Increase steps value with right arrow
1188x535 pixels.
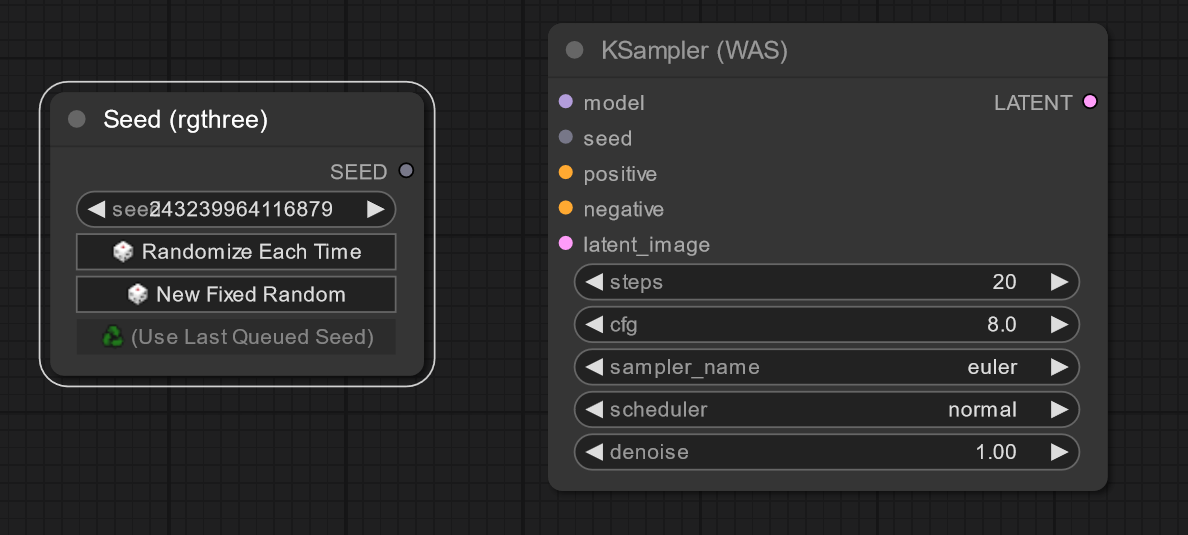tap(1059, 282)
